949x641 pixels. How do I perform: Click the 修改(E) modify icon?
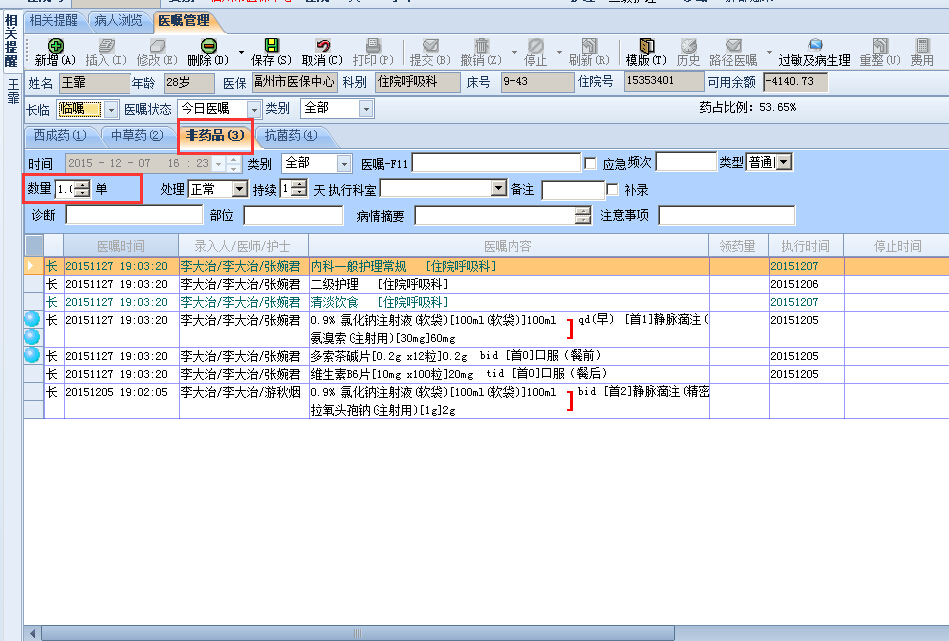point(157,46)
